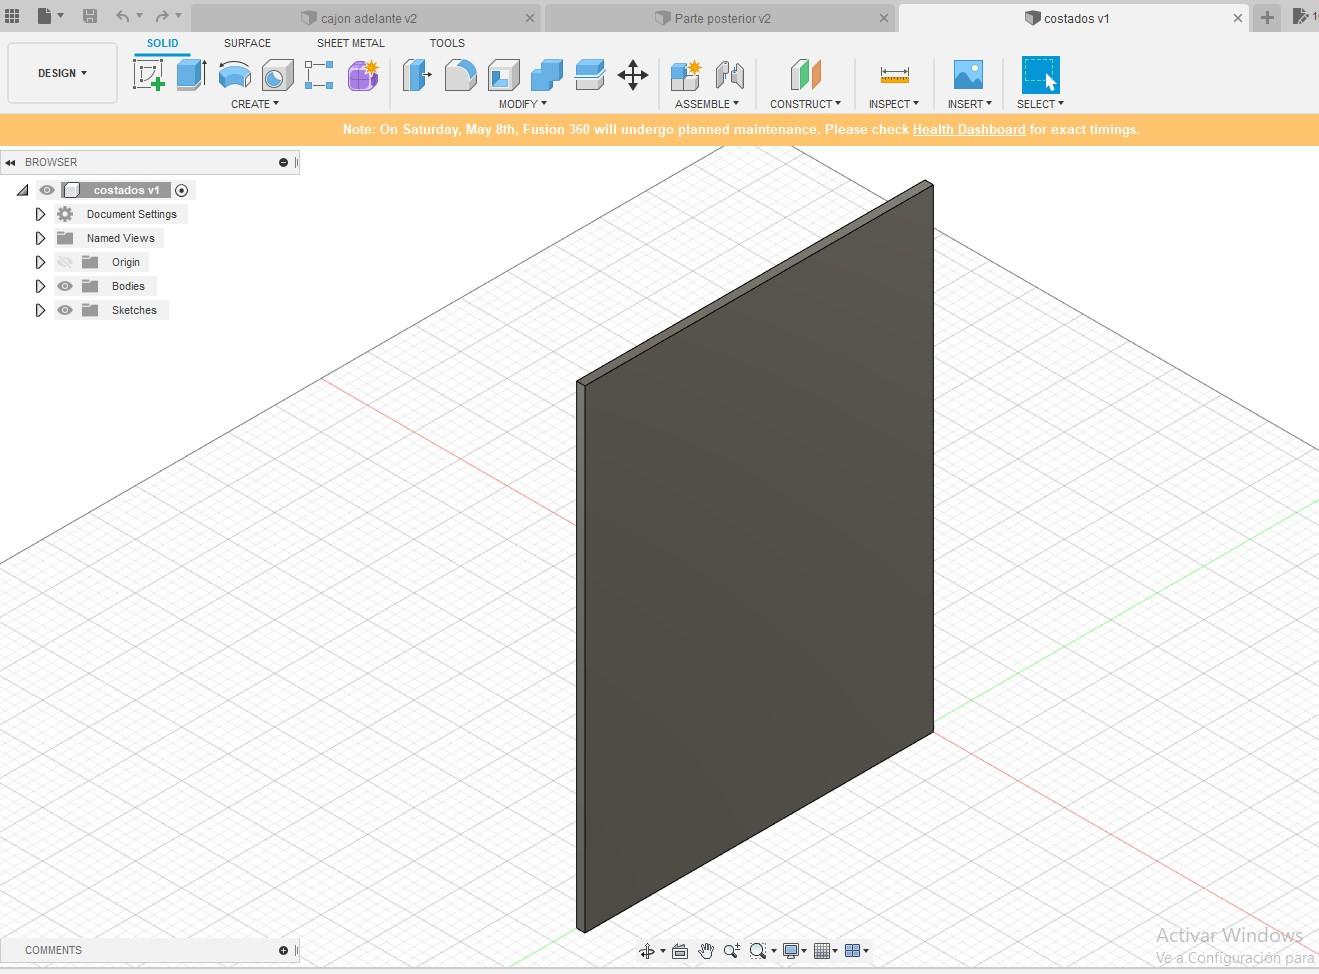Image resolution: width=1319 pixels, height=974 pixels.
Task: Close the Parte posterior v2 tab
Action: click(x=884, y=18)
